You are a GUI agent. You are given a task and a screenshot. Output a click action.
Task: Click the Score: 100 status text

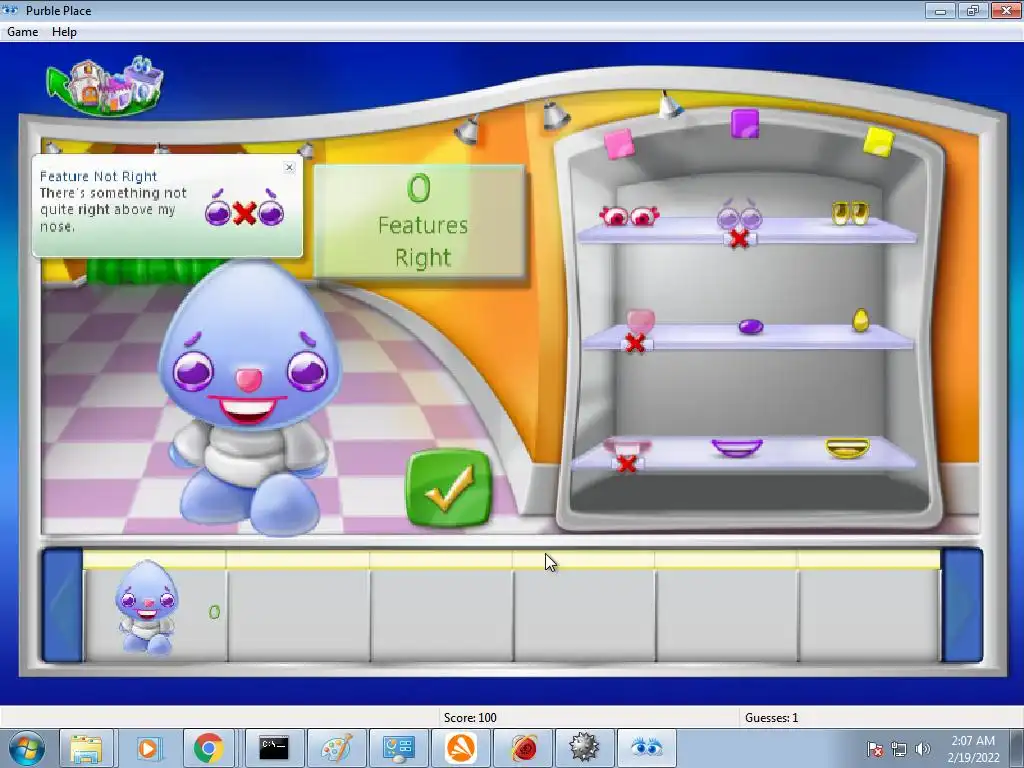point(470,718)
